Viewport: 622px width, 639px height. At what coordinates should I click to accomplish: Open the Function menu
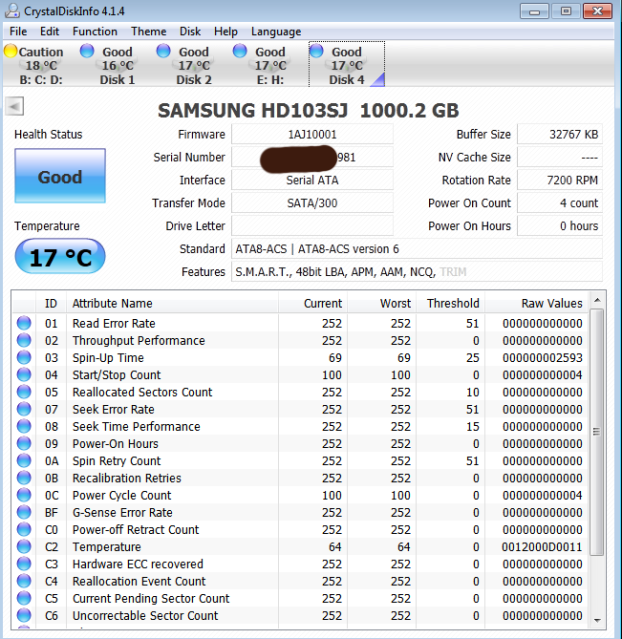click(x=95, y=31)
